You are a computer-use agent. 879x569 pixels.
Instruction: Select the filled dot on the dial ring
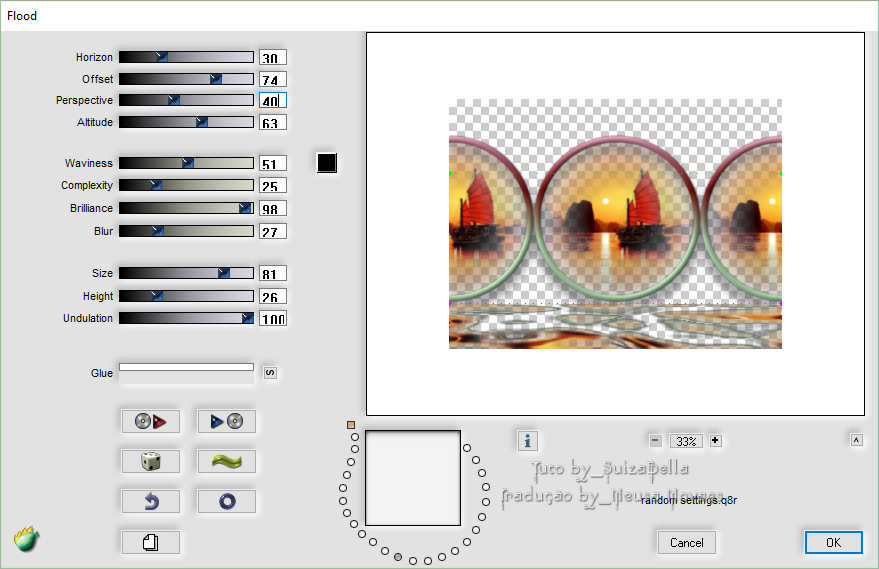[x=398, y=557]
